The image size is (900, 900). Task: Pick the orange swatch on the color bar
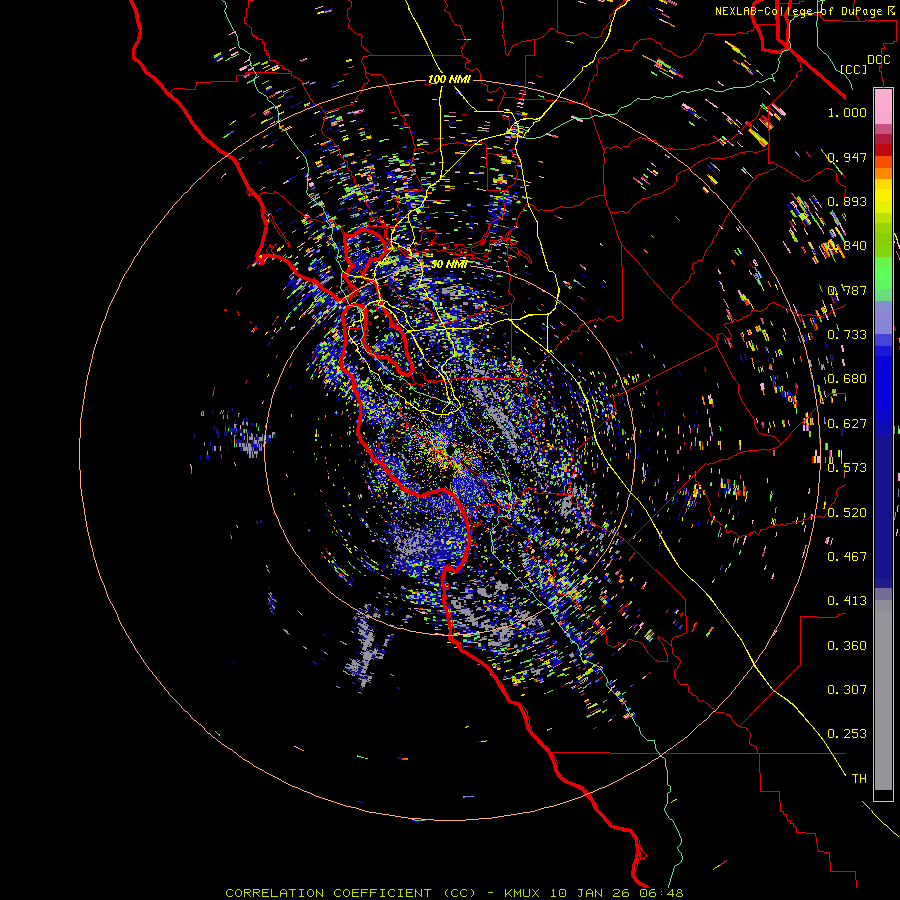point(883,173)
